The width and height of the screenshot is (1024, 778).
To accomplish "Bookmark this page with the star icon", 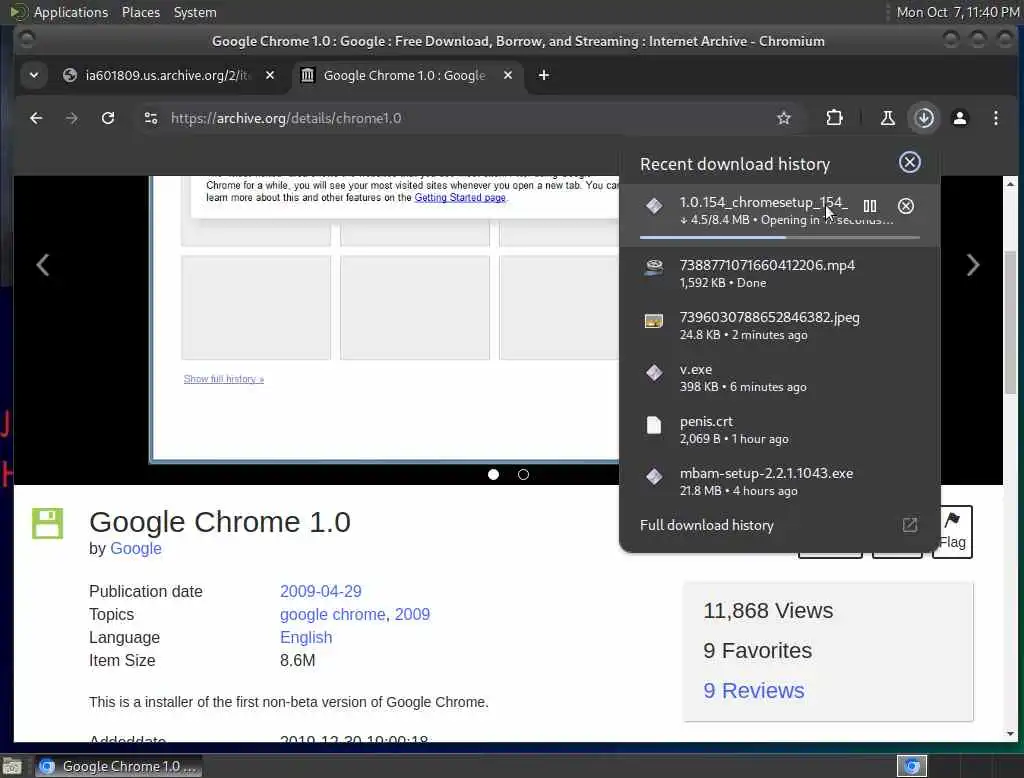I will pyautogui.click(x=784, y=118).
